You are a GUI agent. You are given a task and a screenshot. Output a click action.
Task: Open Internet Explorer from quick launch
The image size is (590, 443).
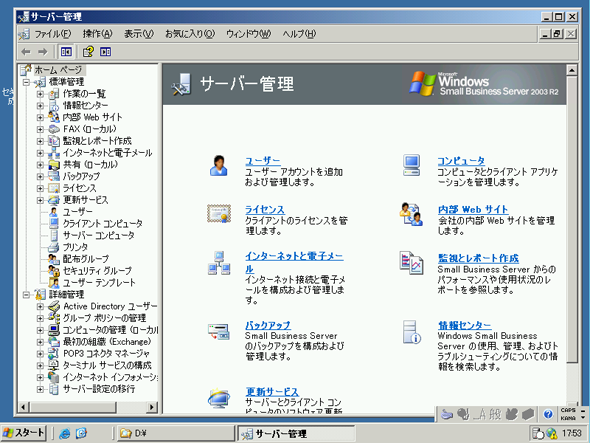(65, 434)
